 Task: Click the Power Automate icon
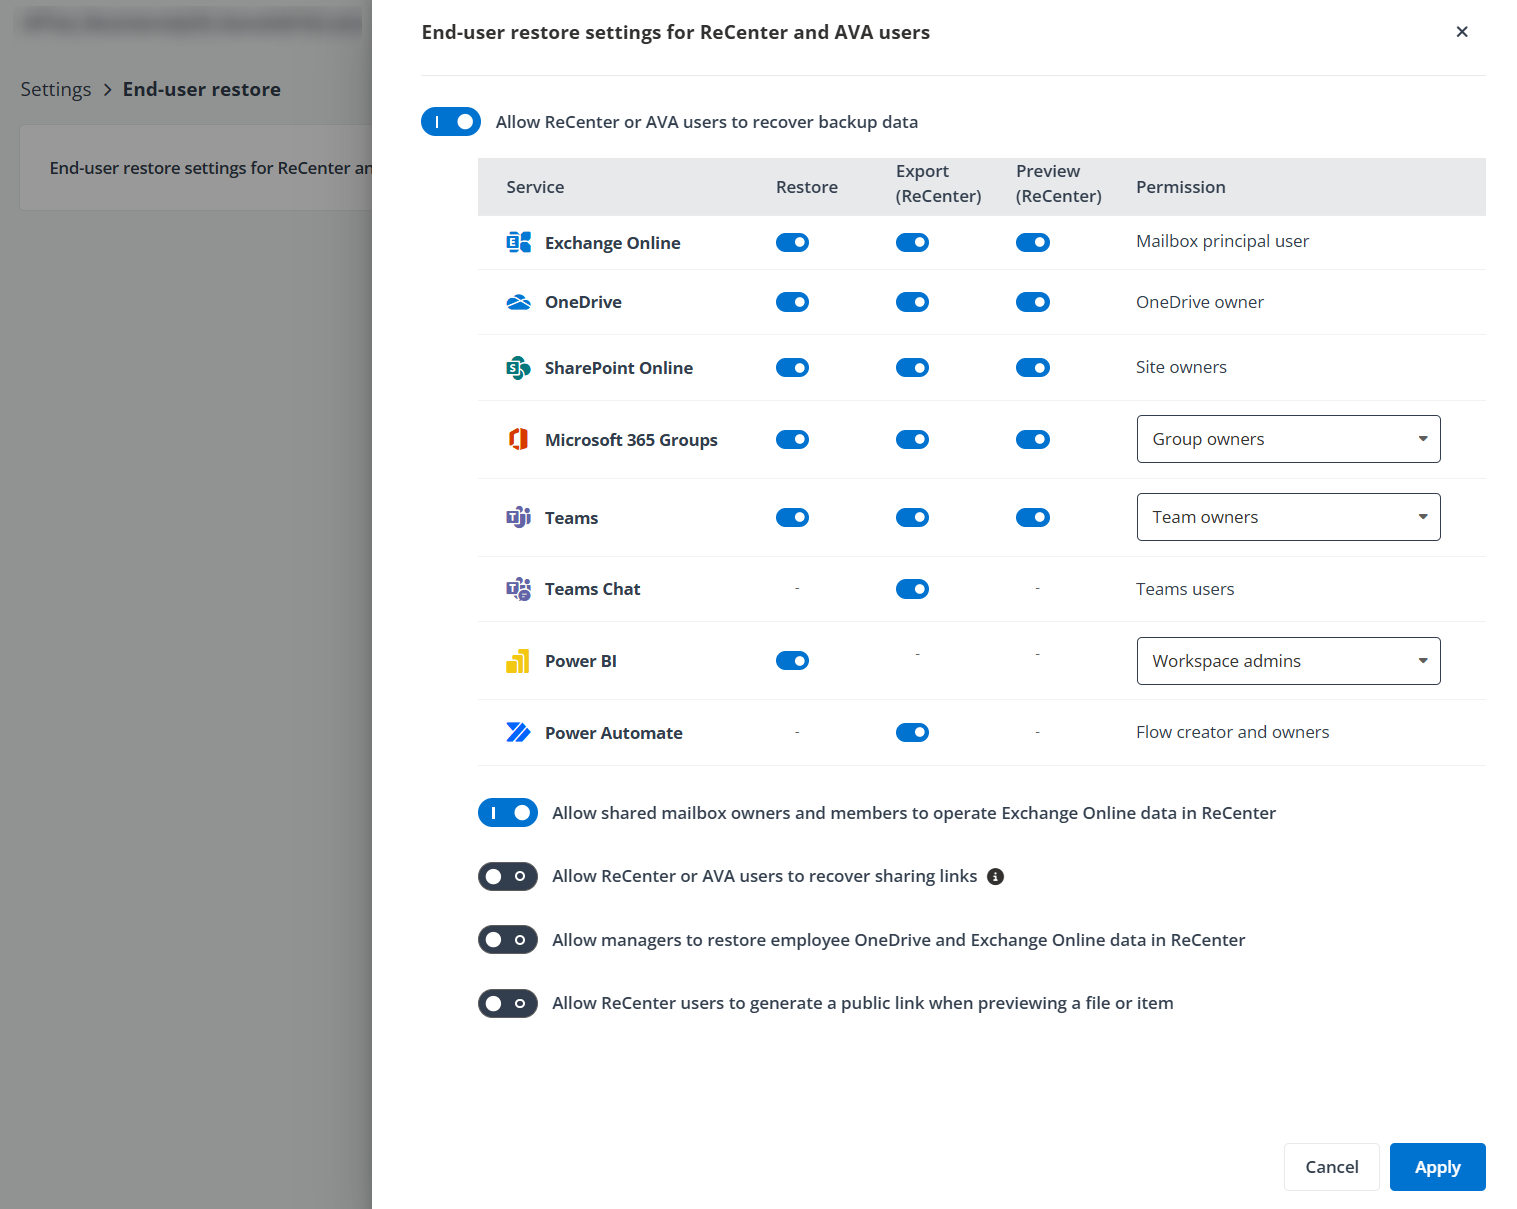tap(519, 732)
